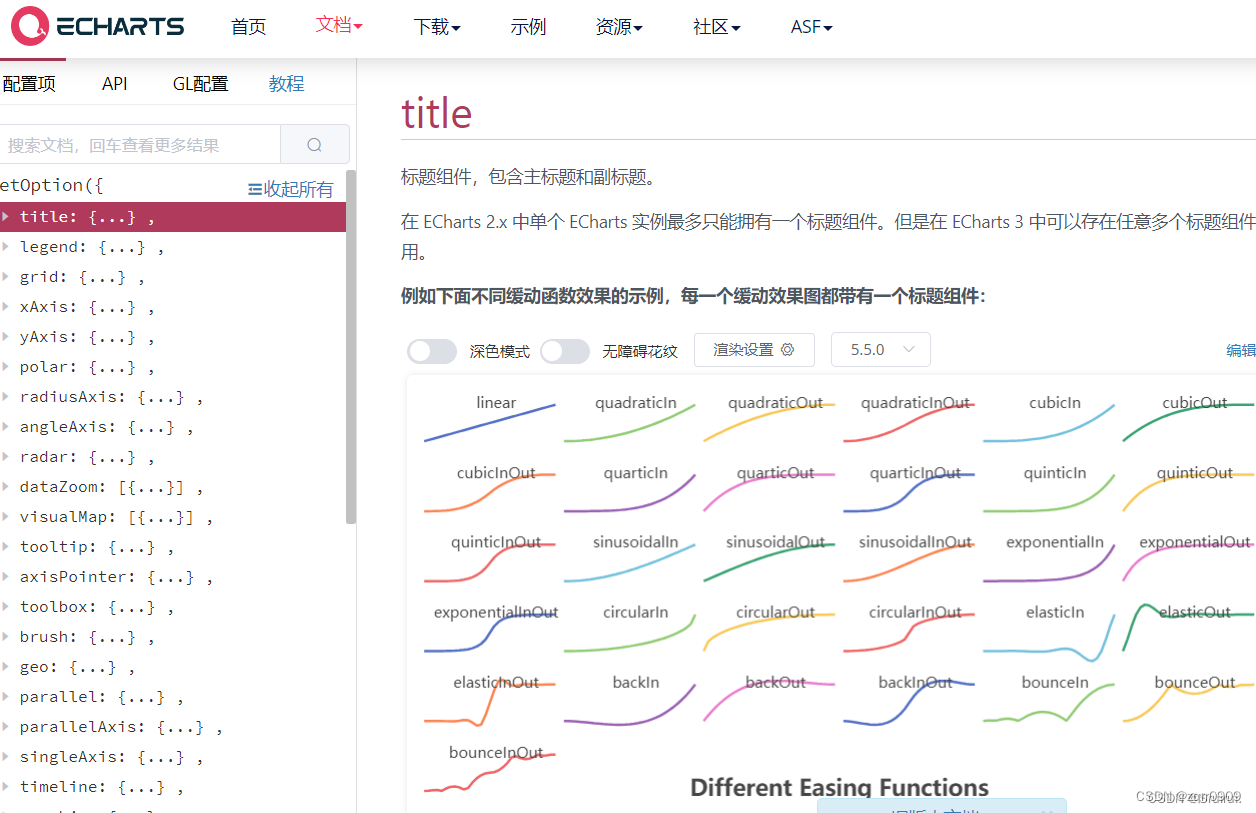The height and width of the screenshot is (813, 1256).
Task: Expand the title config tree item
Action: pyautogui.click(x=8, y=216)
